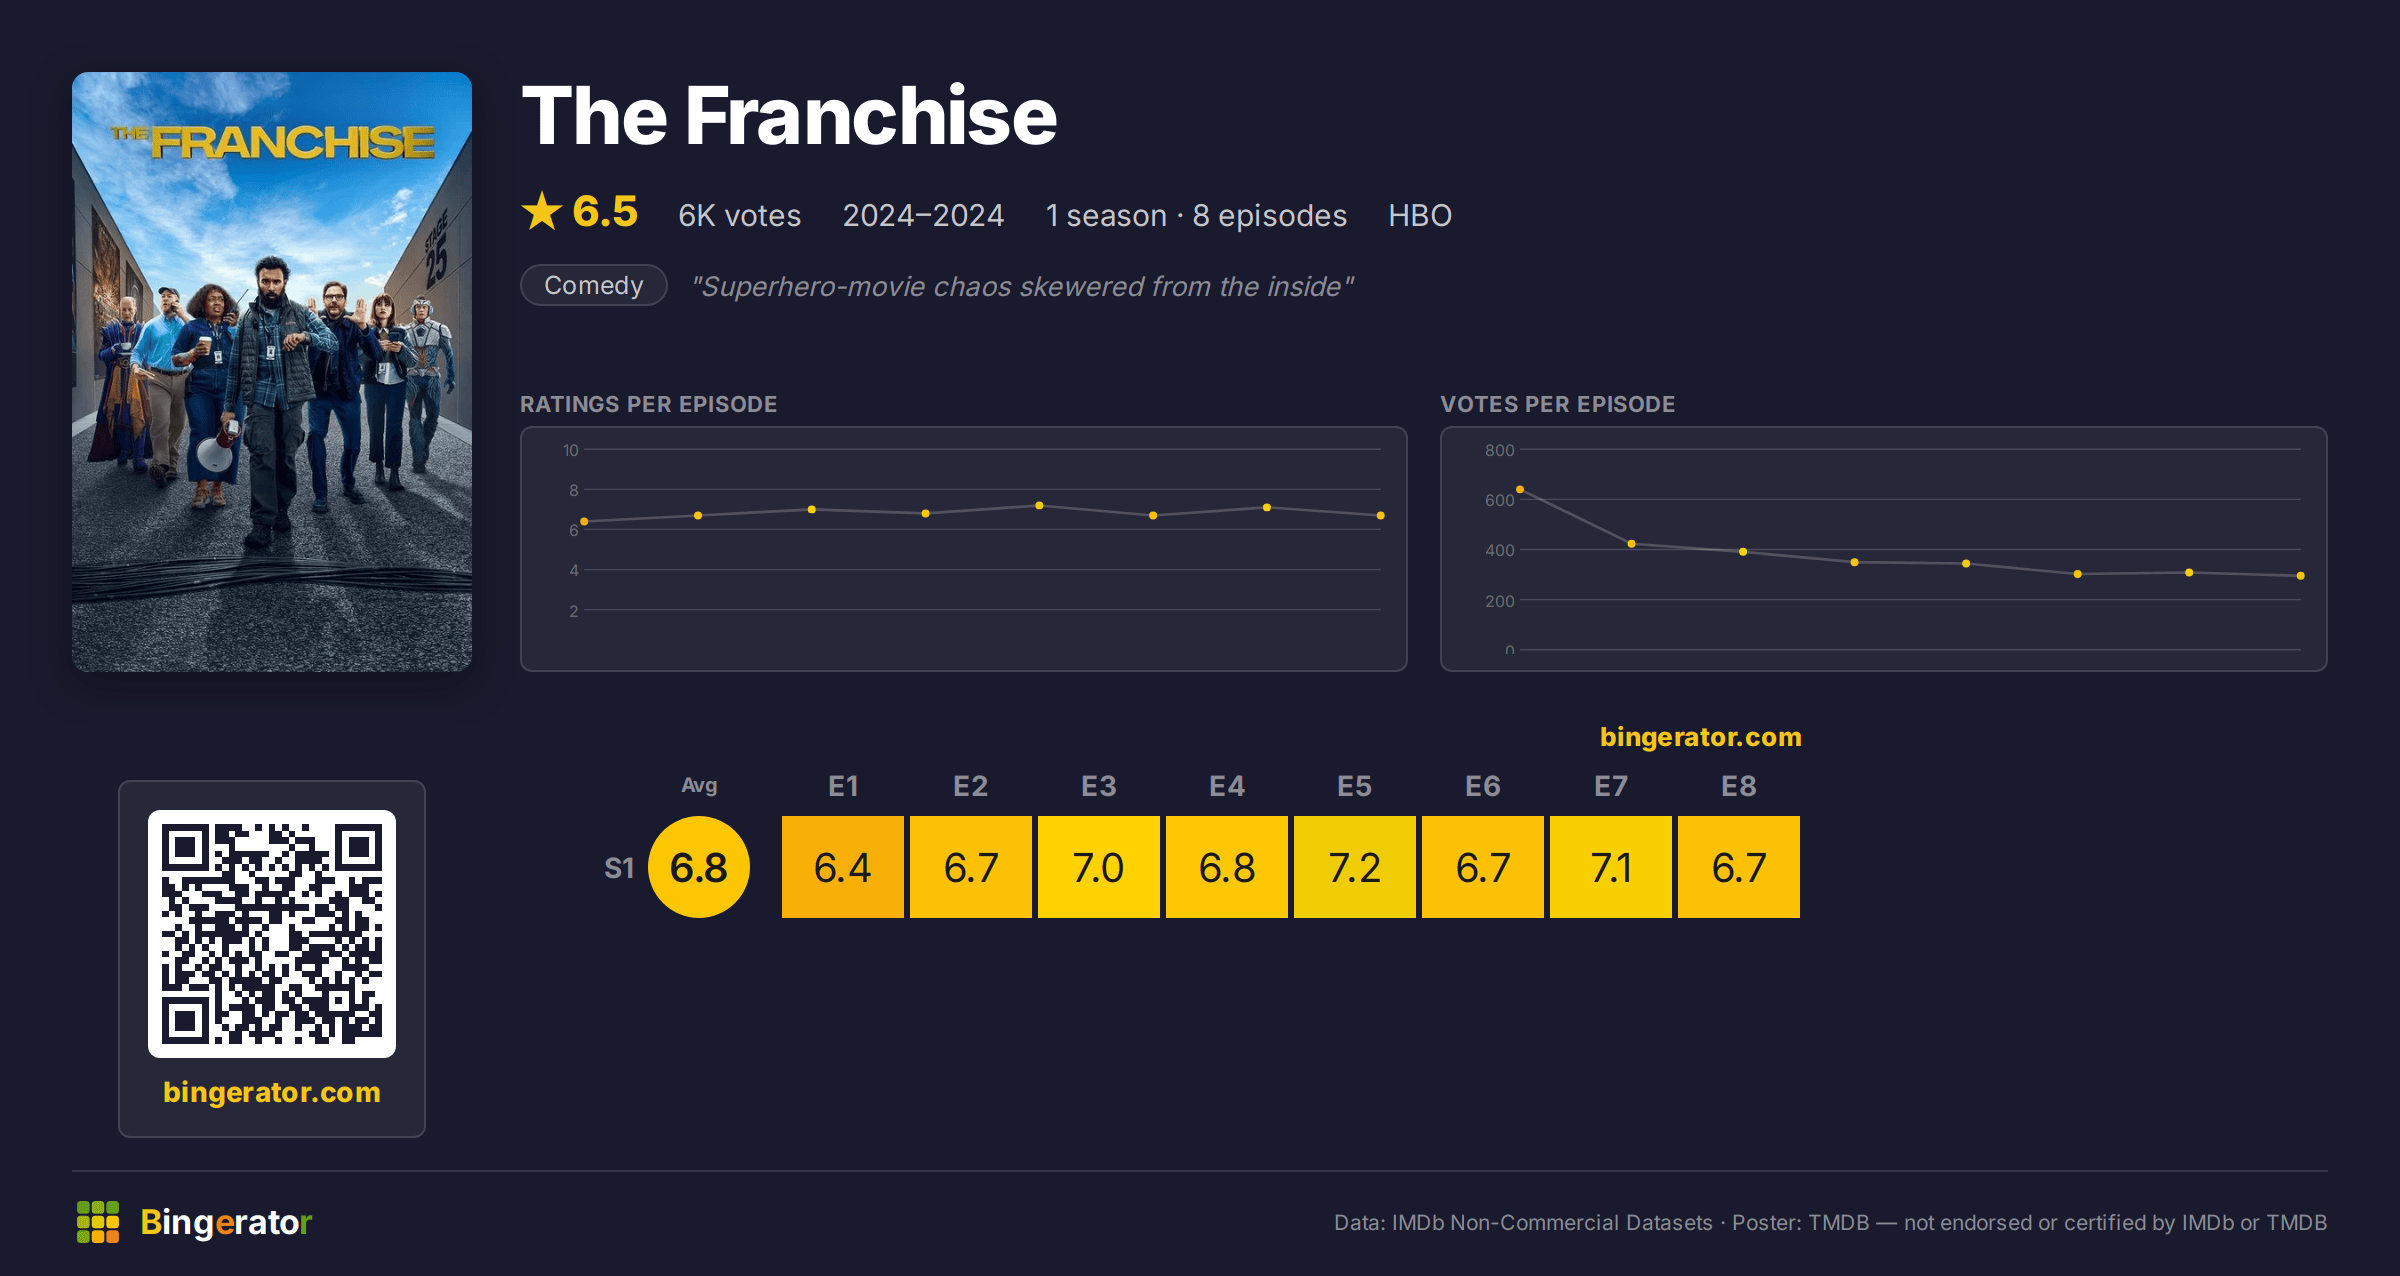Open the bingerator.com link above episode grid
Viewport: 2400px width, 1276px height.
click(1700, 737)
